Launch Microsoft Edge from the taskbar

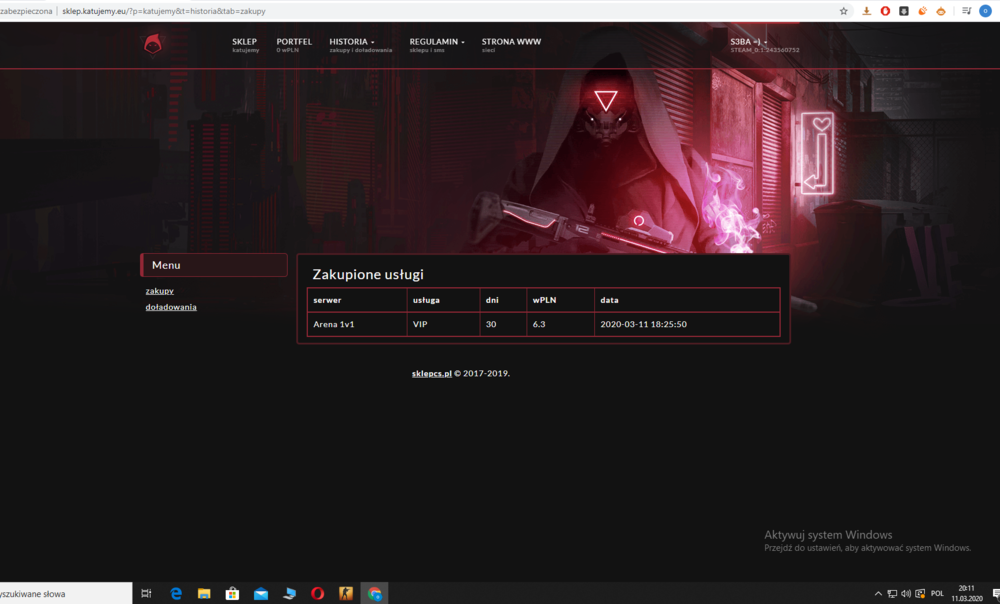pos(176,593)
